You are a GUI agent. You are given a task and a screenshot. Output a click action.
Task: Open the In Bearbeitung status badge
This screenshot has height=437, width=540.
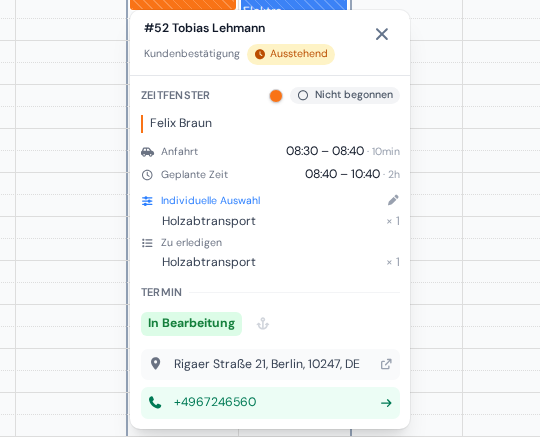(x=191, y=324)
